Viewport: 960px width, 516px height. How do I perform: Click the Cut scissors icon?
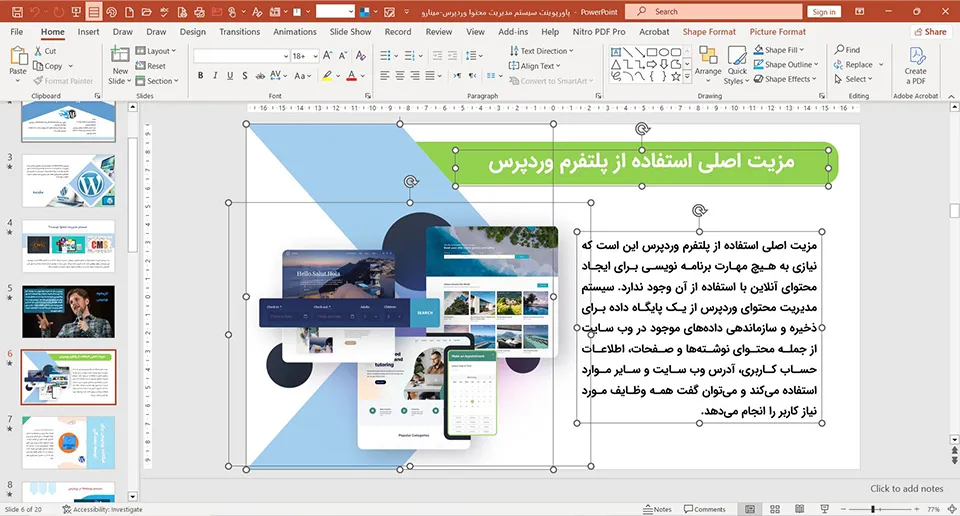tap(39, 51)
